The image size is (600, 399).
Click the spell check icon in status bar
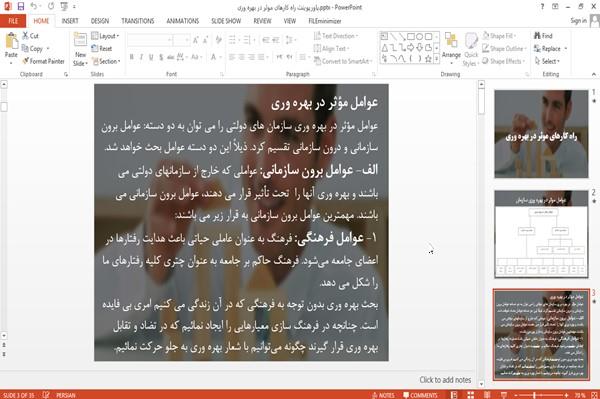pos(46,395)
